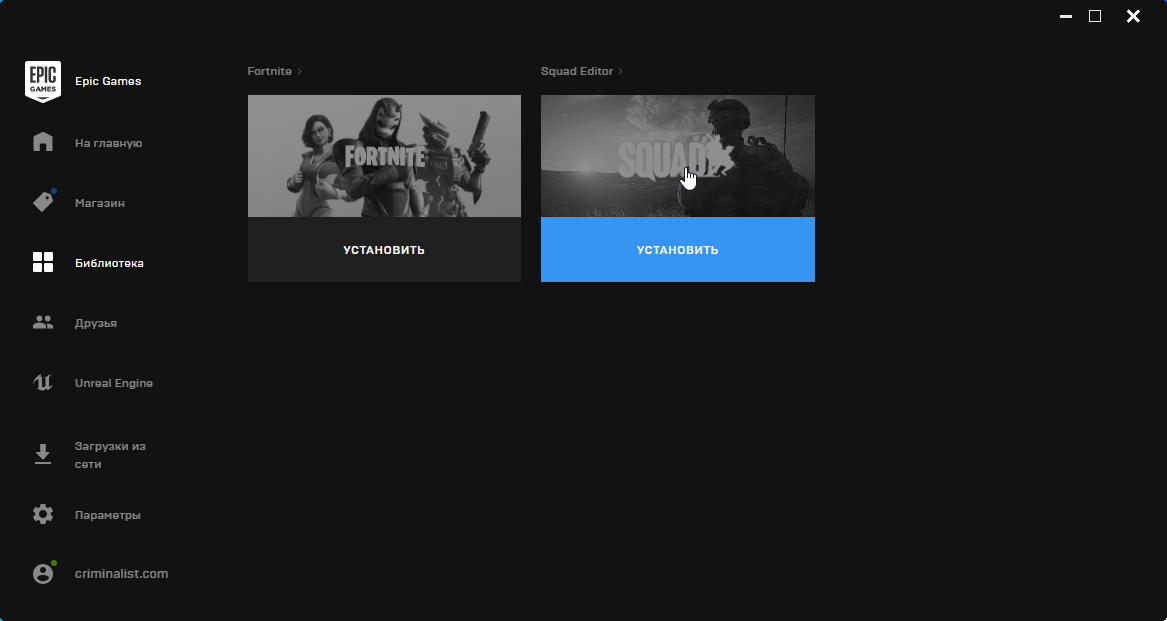Open the Squad Editor title link
The height and width of the screenshot is (621, 1167).
pos(577,71)
